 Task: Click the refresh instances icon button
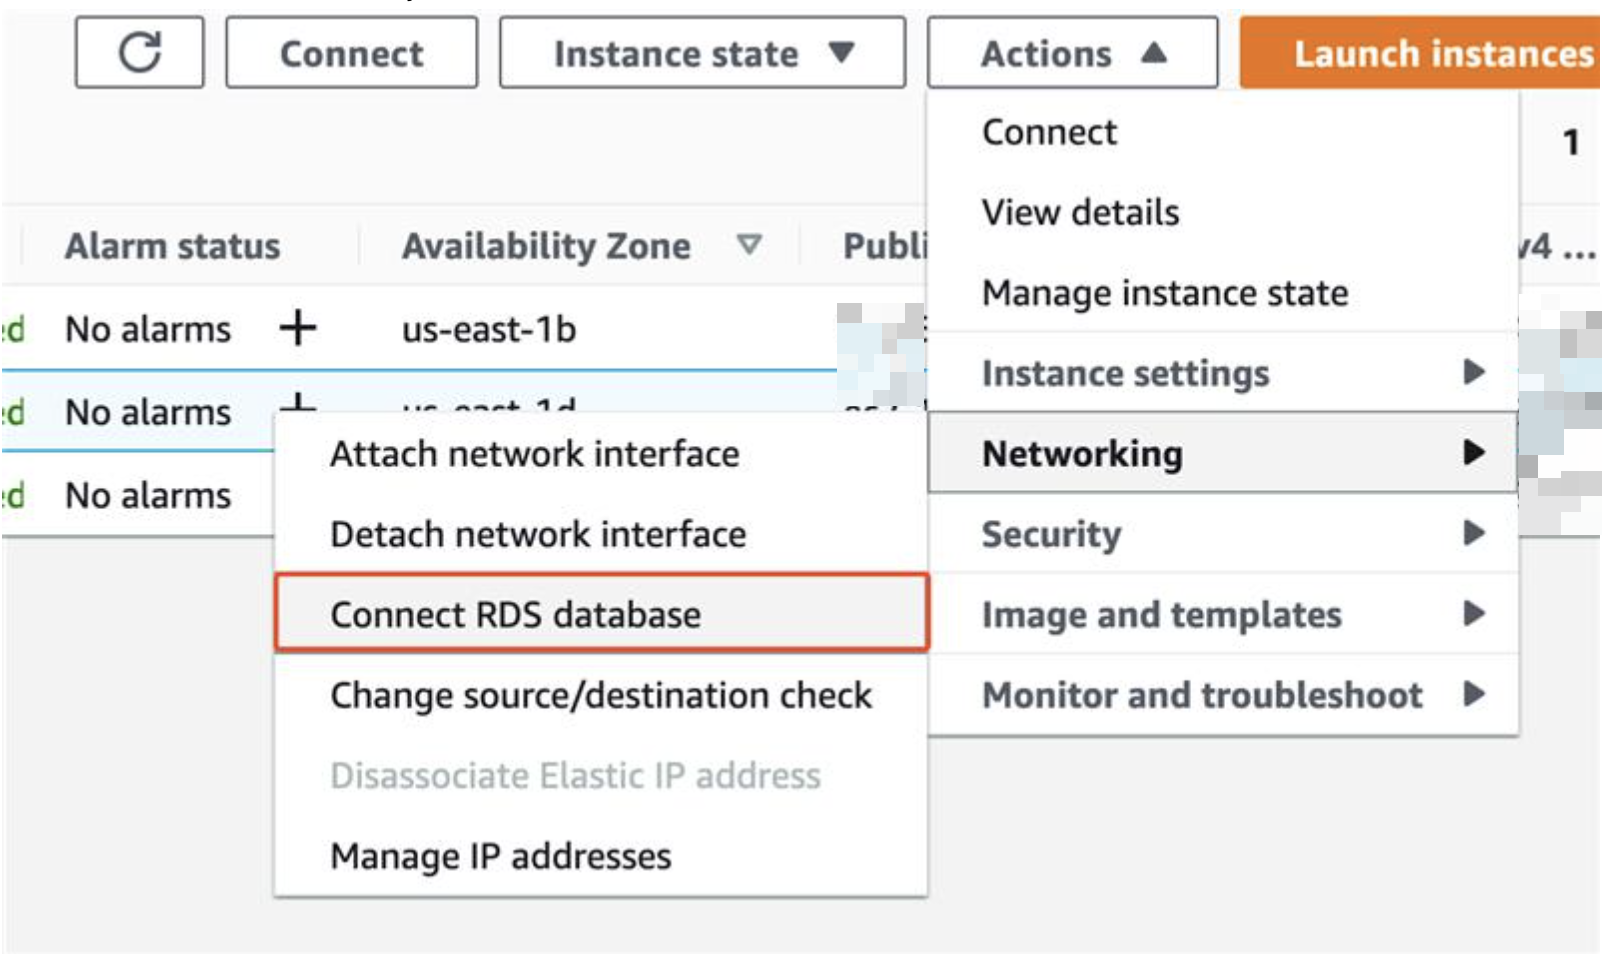[x=140, y=53]
